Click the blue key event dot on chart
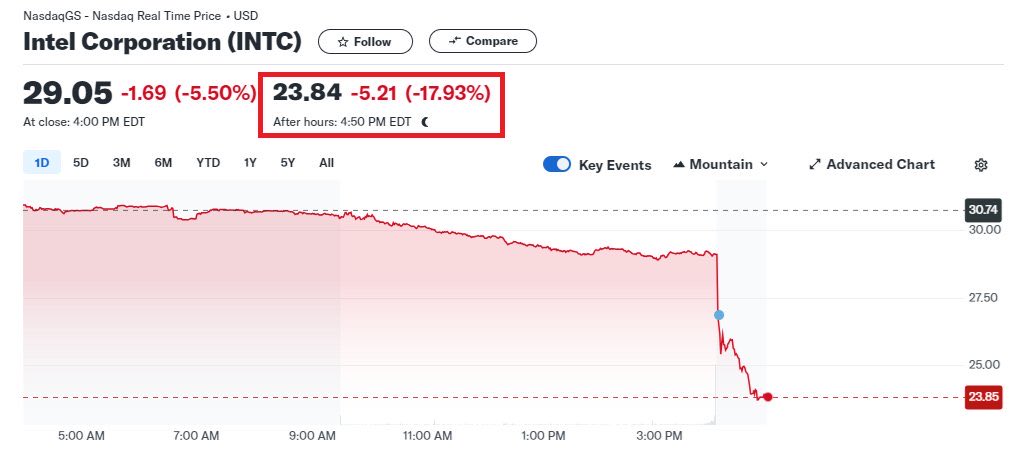The width and height of the screenshot is (1017, 458). [x=718, y=315]
